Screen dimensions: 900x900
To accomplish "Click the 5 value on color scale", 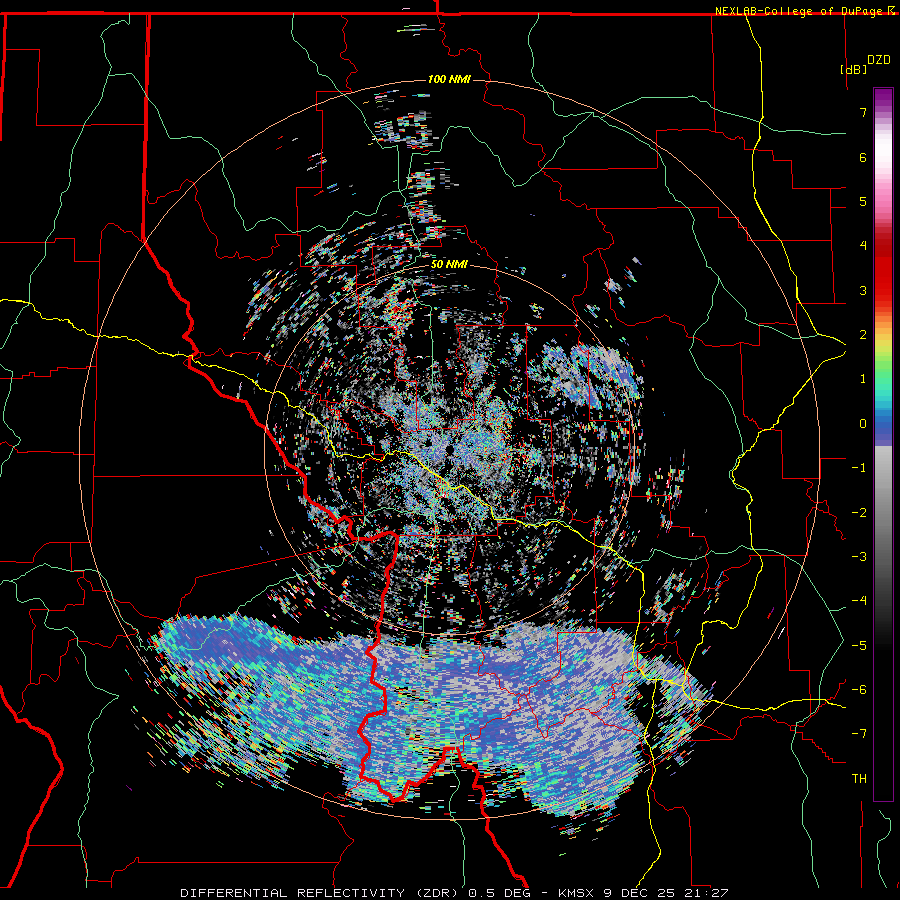I will (x=863, y=201).
